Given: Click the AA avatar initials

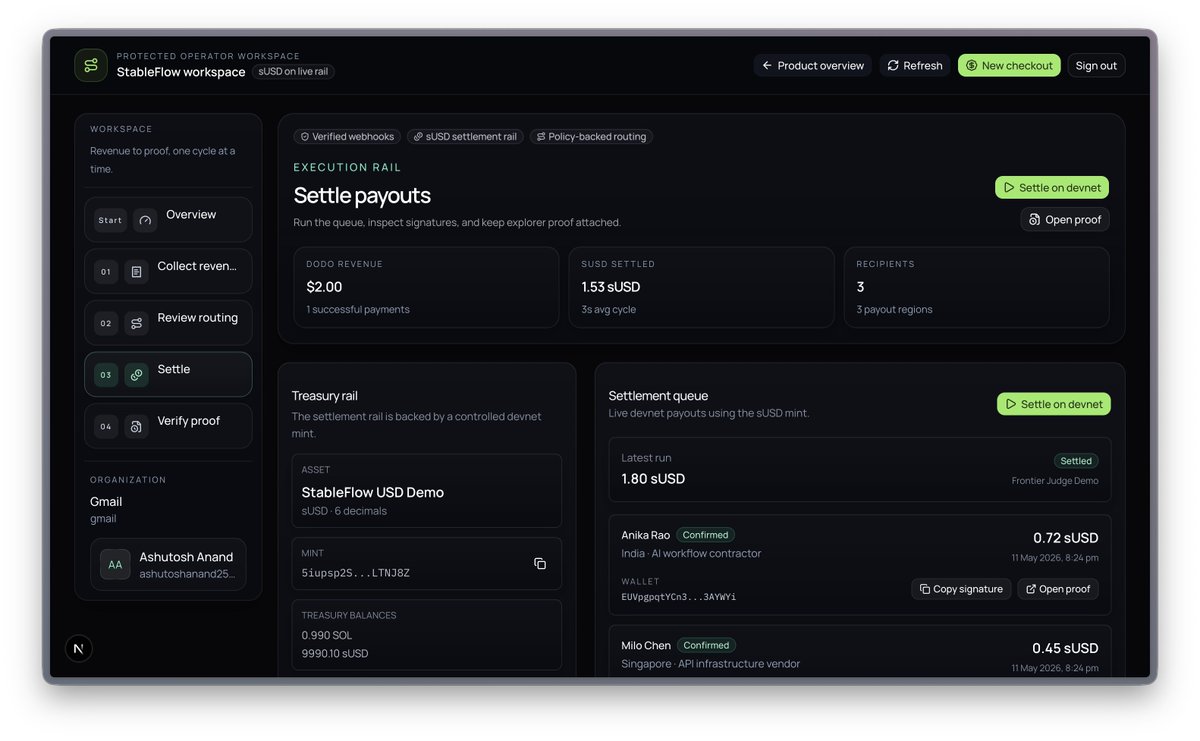Looking at the screenshot, I should point(115,565).
